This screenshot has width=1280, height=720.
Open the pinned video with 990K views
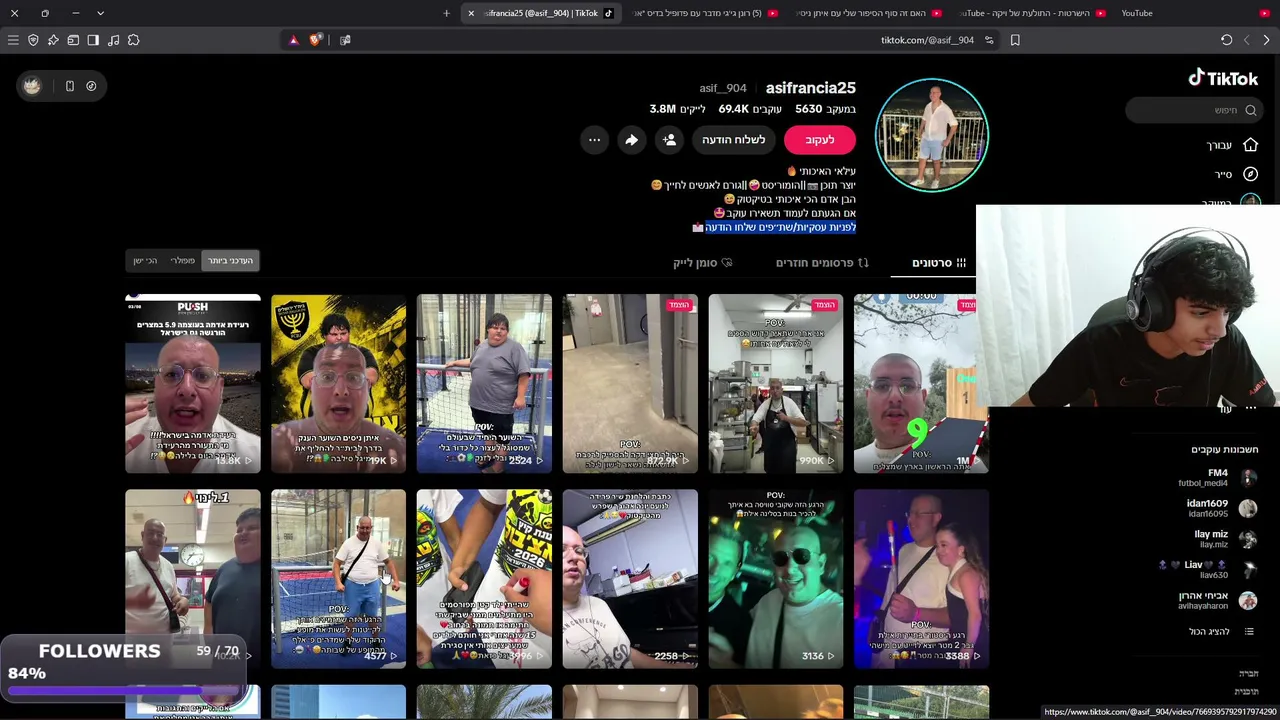coord(775,383)
